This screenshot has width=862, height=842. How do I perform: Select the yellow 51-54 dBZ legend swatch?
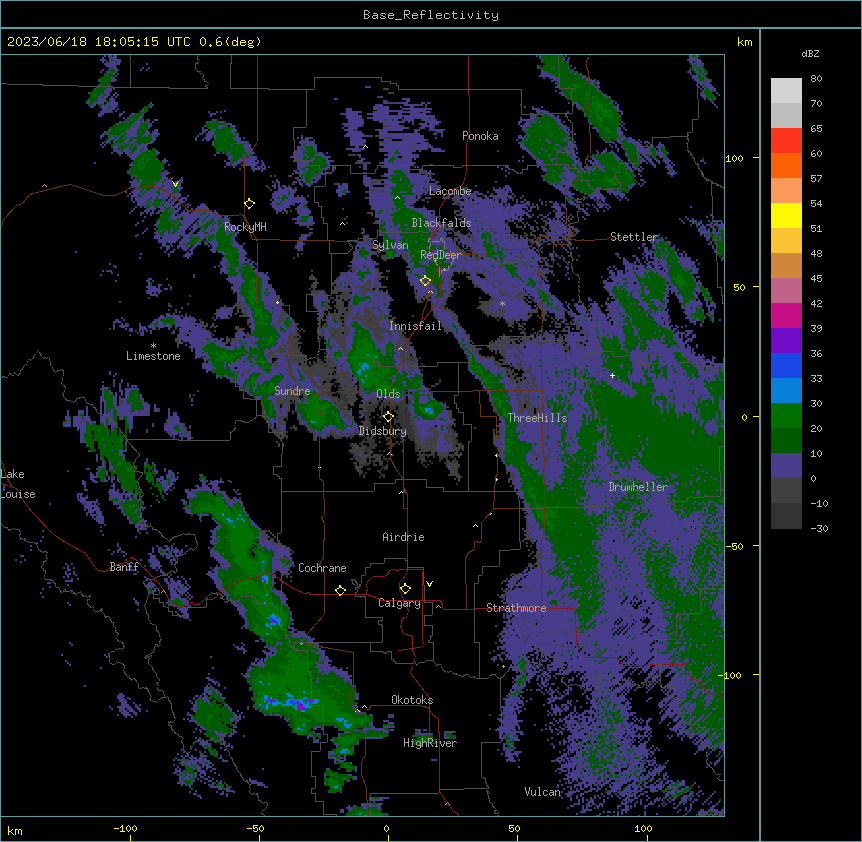coord(786,215)
